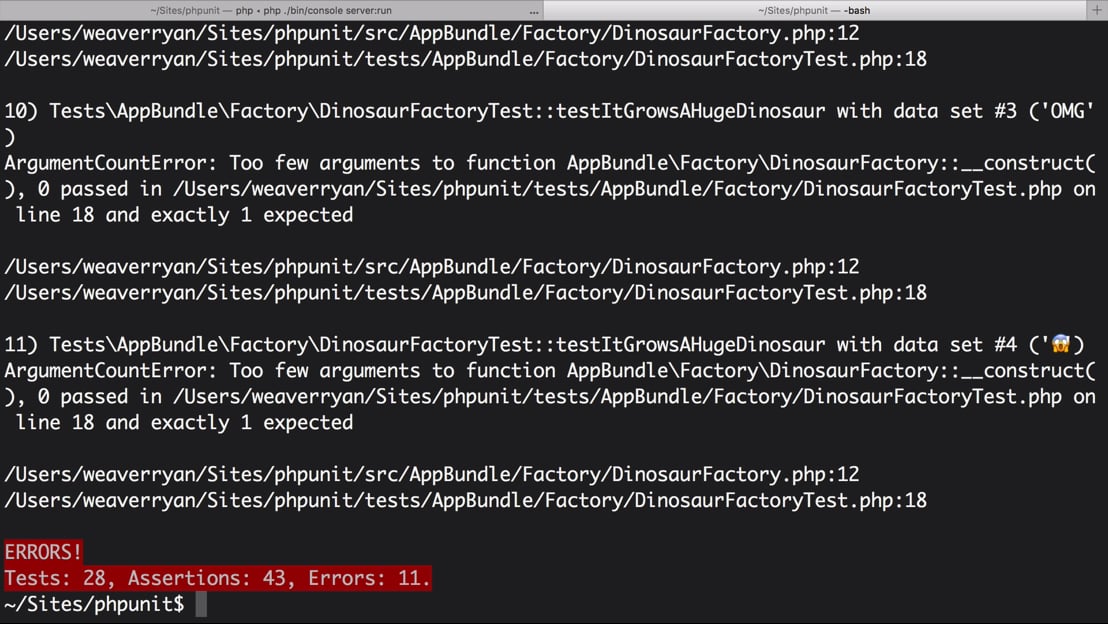Place cursor at the ~/Sites/phpunit$ prompt
1108x624 pixels.
coord(94,604)
